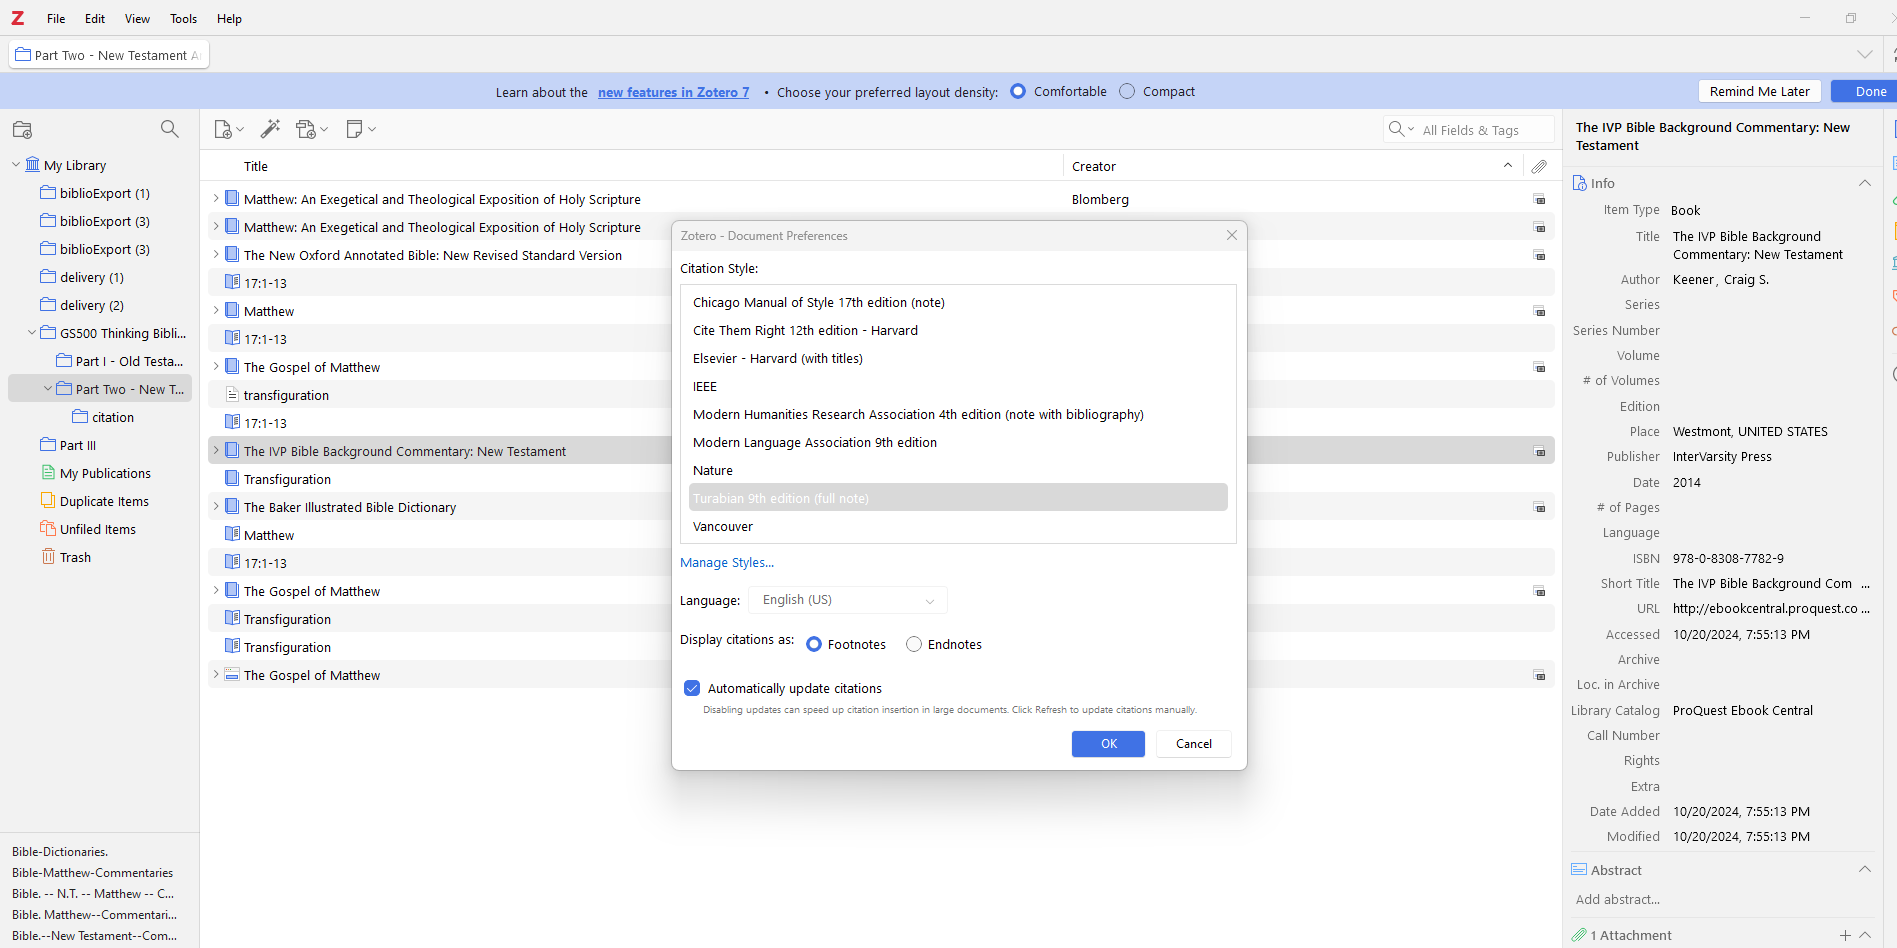Click OK in Document Preferences
Image resolution: width=1897 pixels, height=948 pixels.
pos(1108,744)
